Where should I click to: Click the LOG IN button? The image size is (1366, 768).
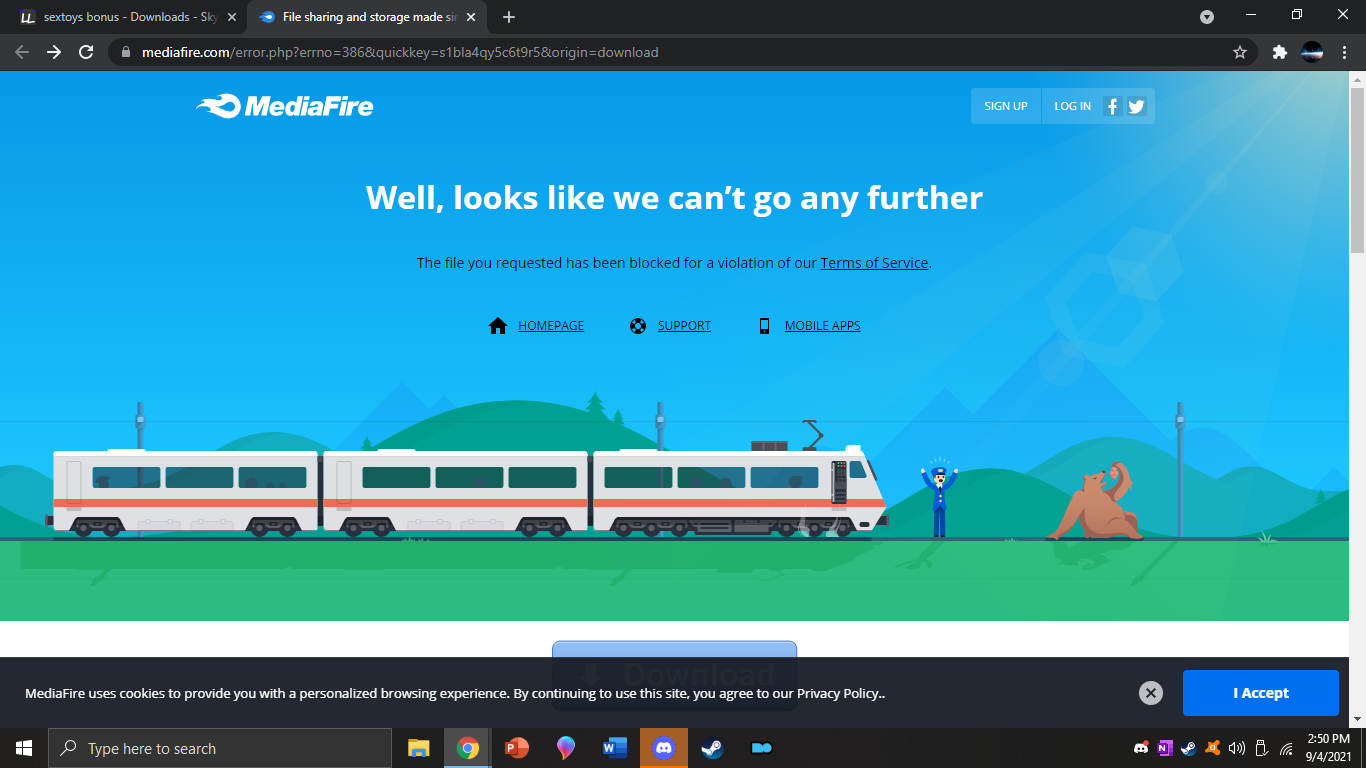click(1072, 106)
